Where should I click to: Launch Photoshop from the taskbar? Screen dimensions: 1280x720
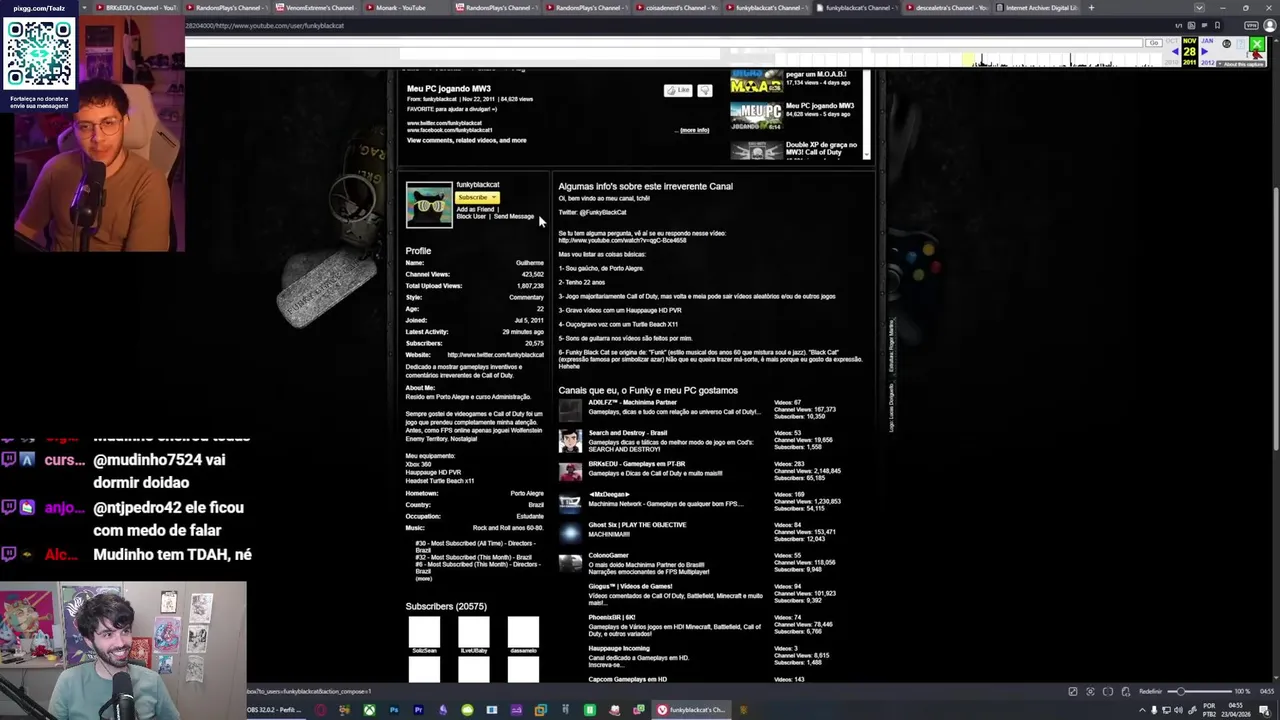pyautogui.click(x=394, y=710)
